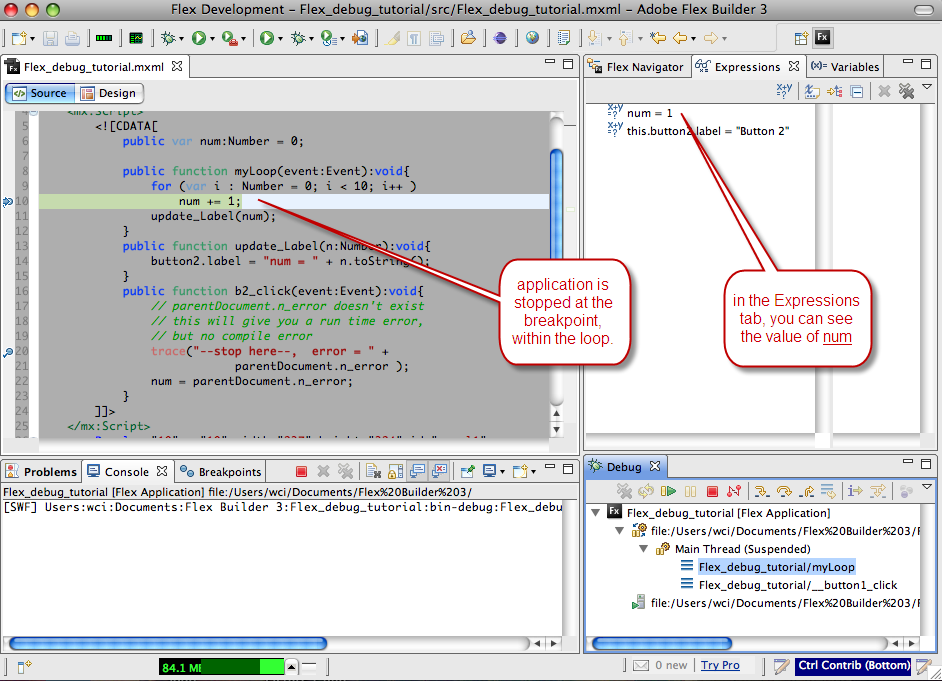
Task: Open the Expressions panel view menu arrow
Action: 927,88
